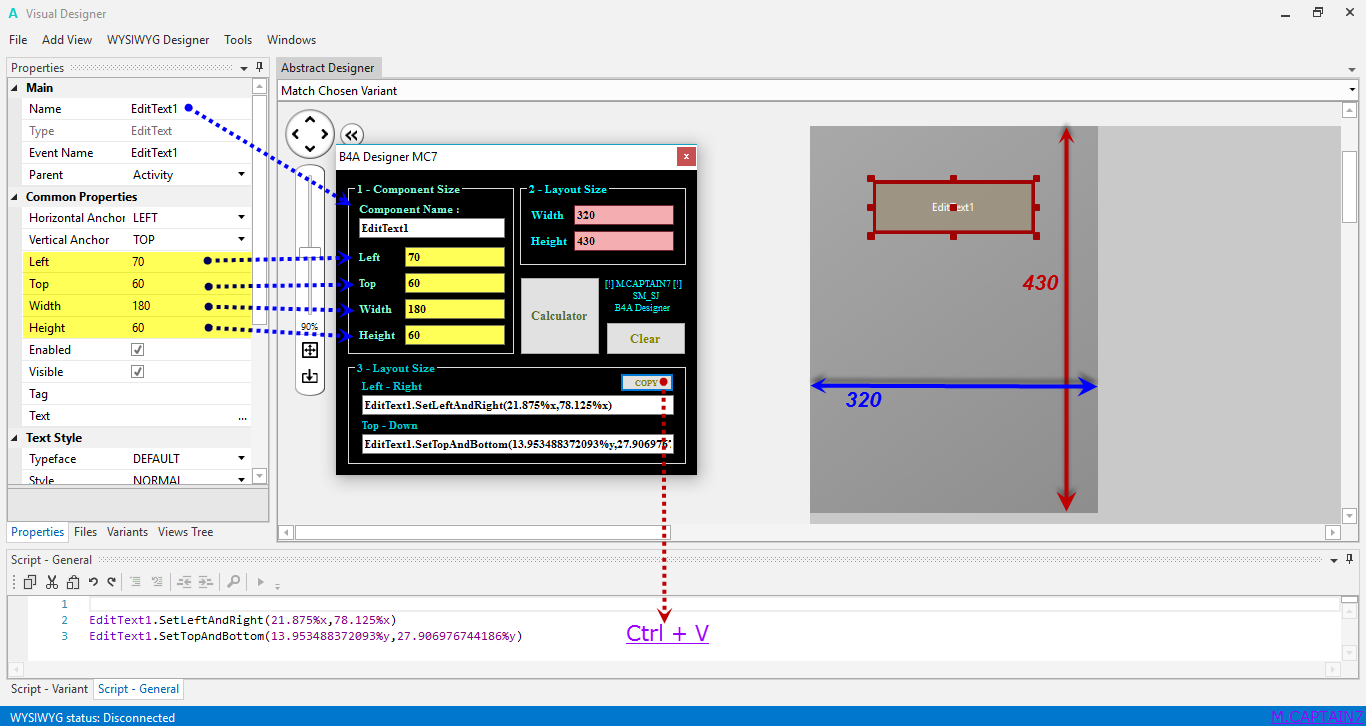Pan view up with navigation arrow
Screen dimensions: 1366x726
pos(311,120)
